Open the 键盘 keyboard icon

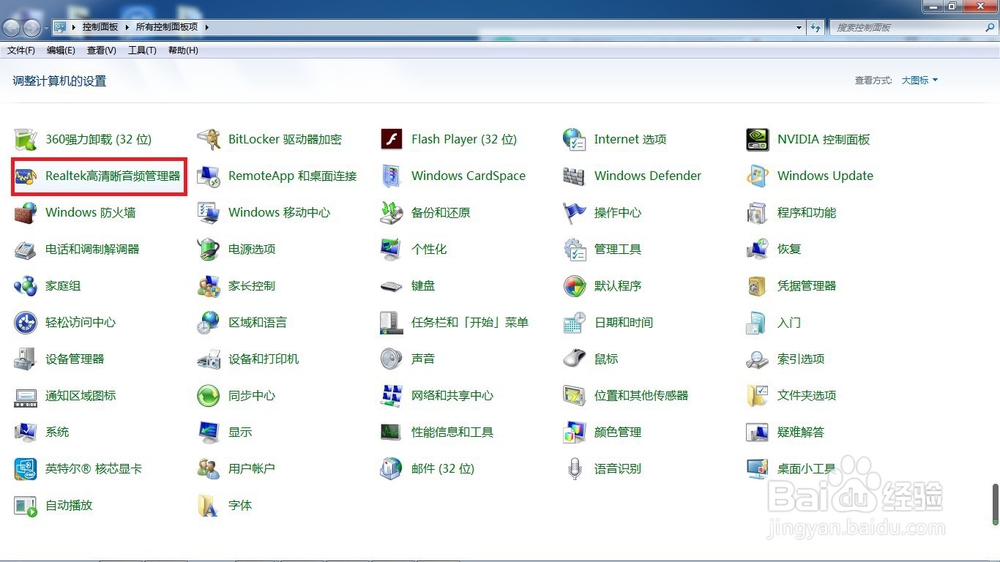pyautogui.click(x=391, y=286)
